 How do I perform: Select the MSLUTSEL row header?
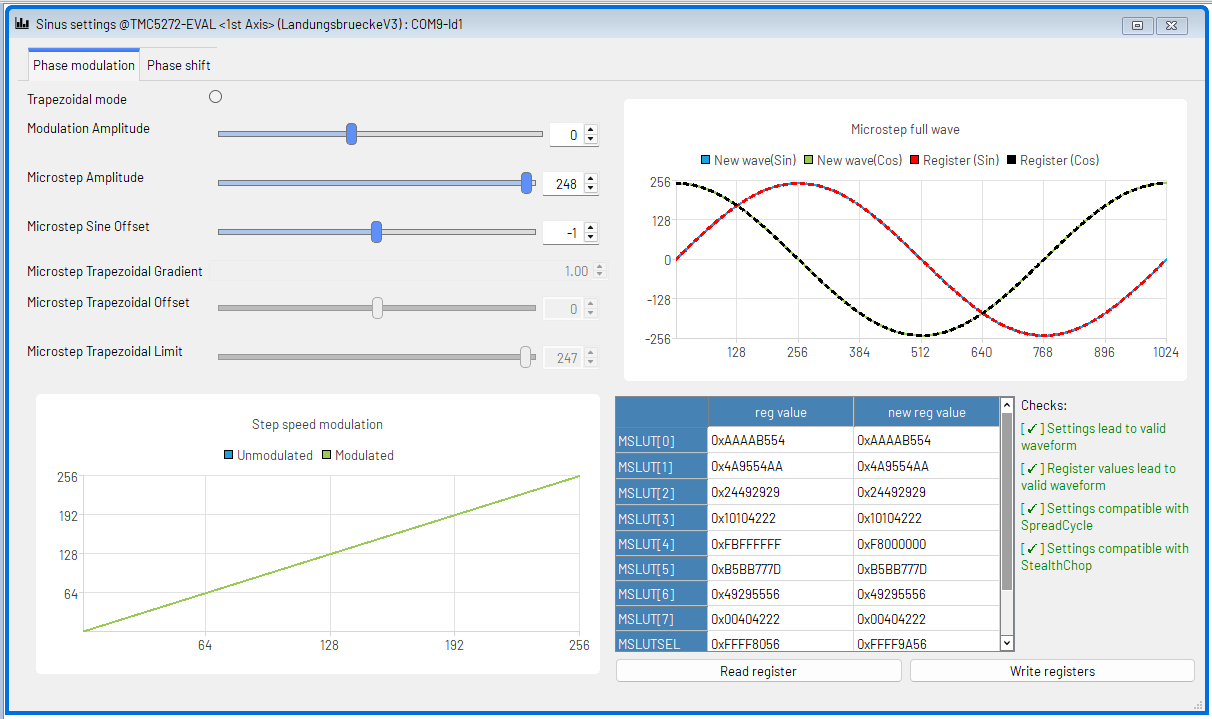(x=662, y=643)
